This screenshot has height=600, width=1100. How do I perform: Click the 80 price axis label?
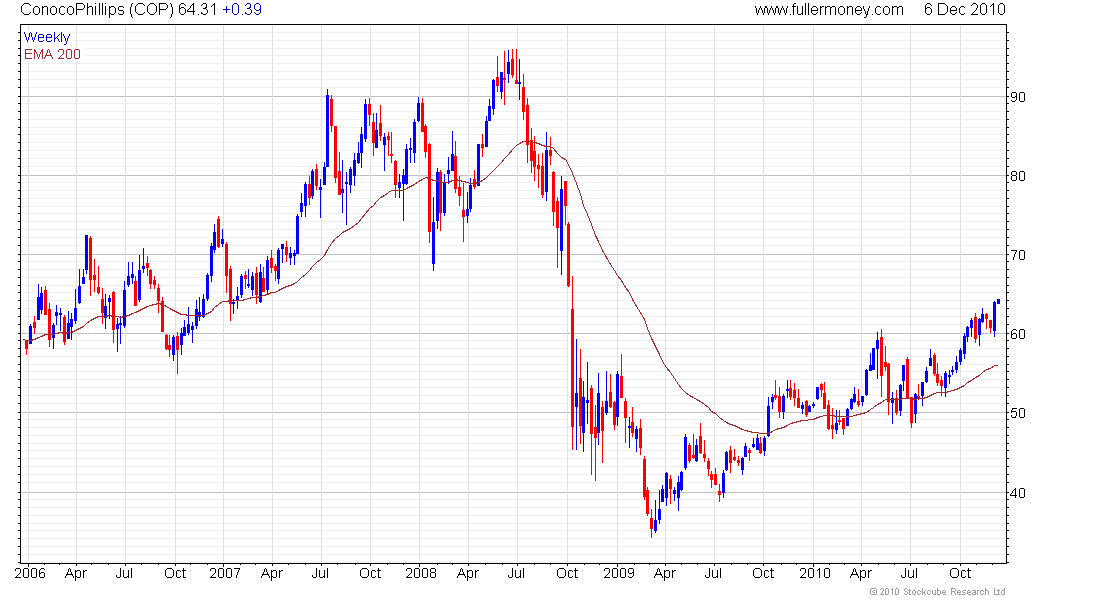click(1017, 176)
